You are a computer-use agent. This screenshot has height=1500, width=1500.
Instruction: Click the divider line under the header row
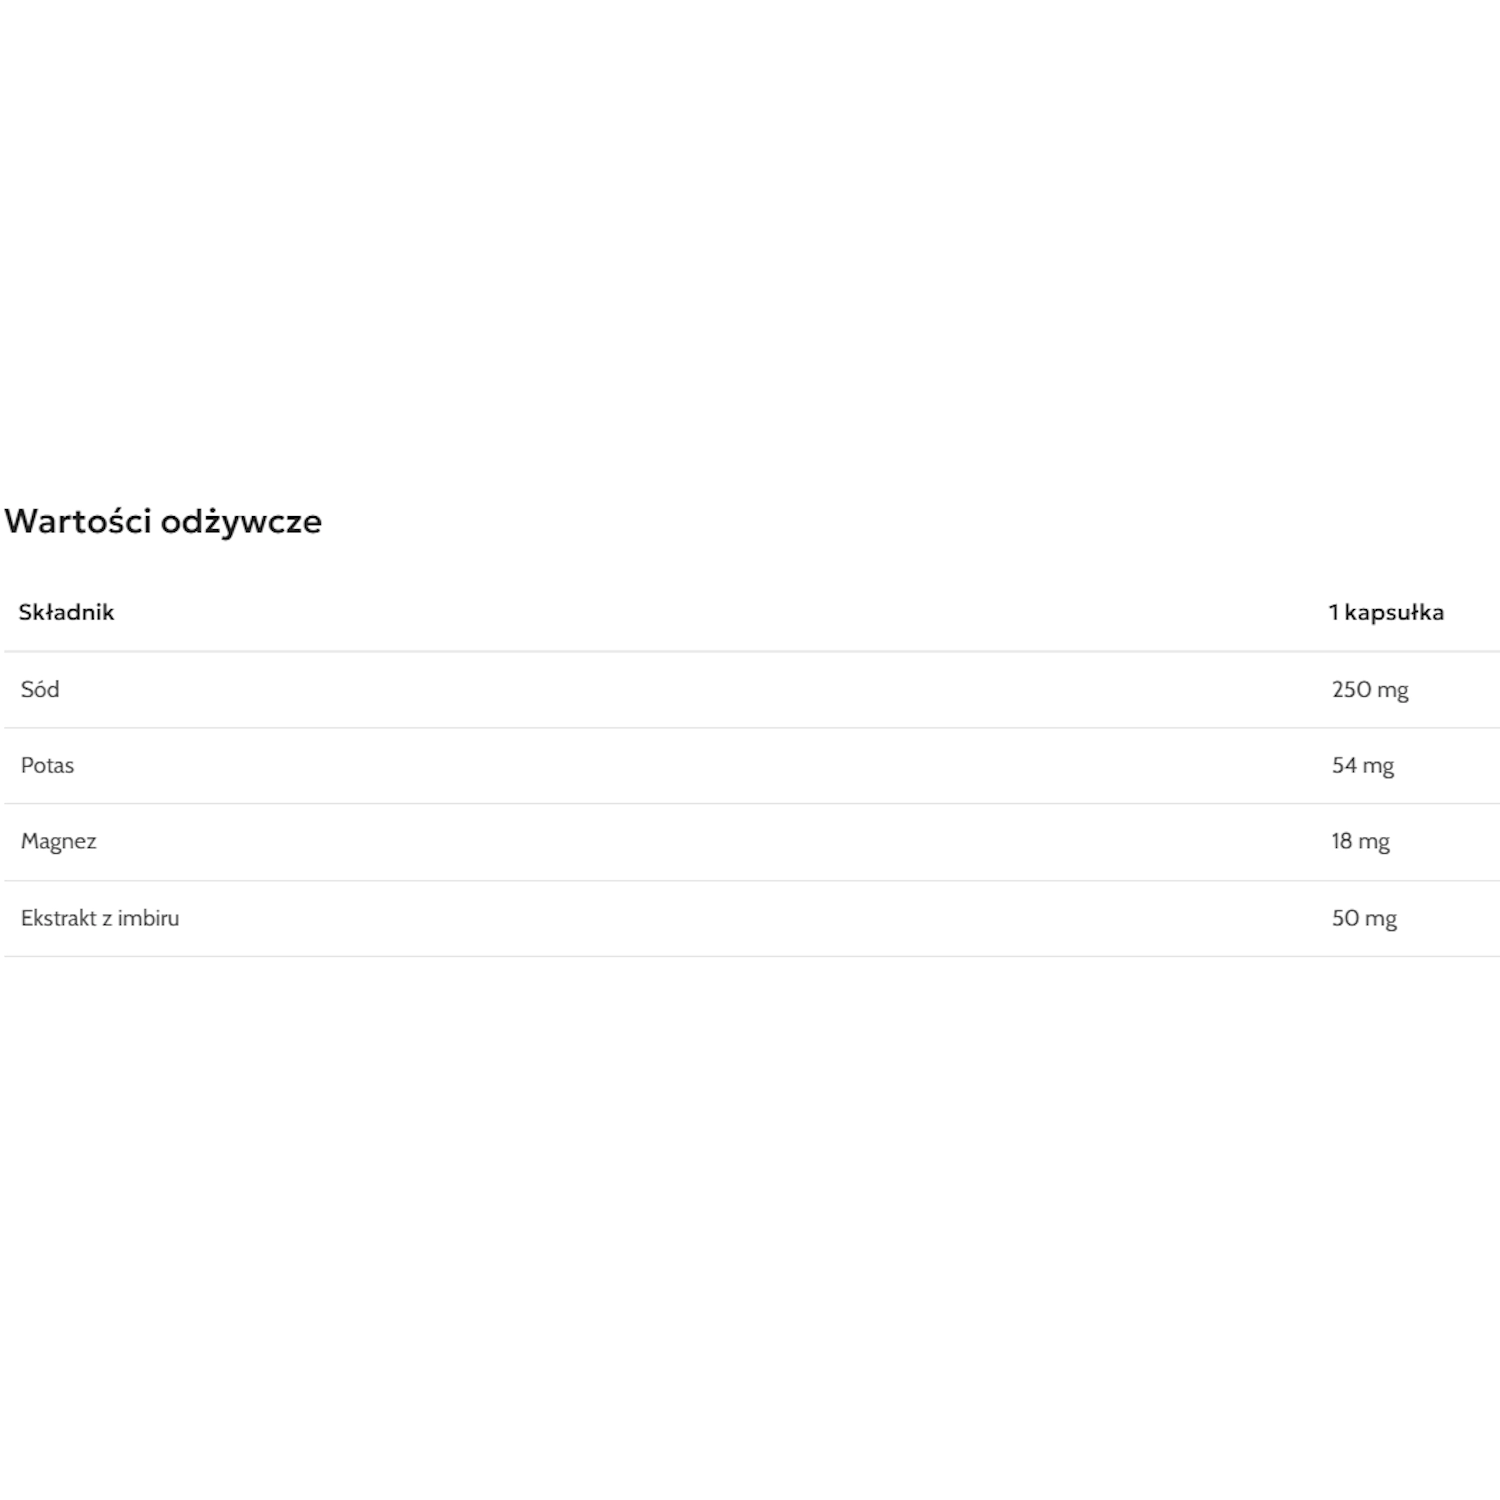point(750,651)
